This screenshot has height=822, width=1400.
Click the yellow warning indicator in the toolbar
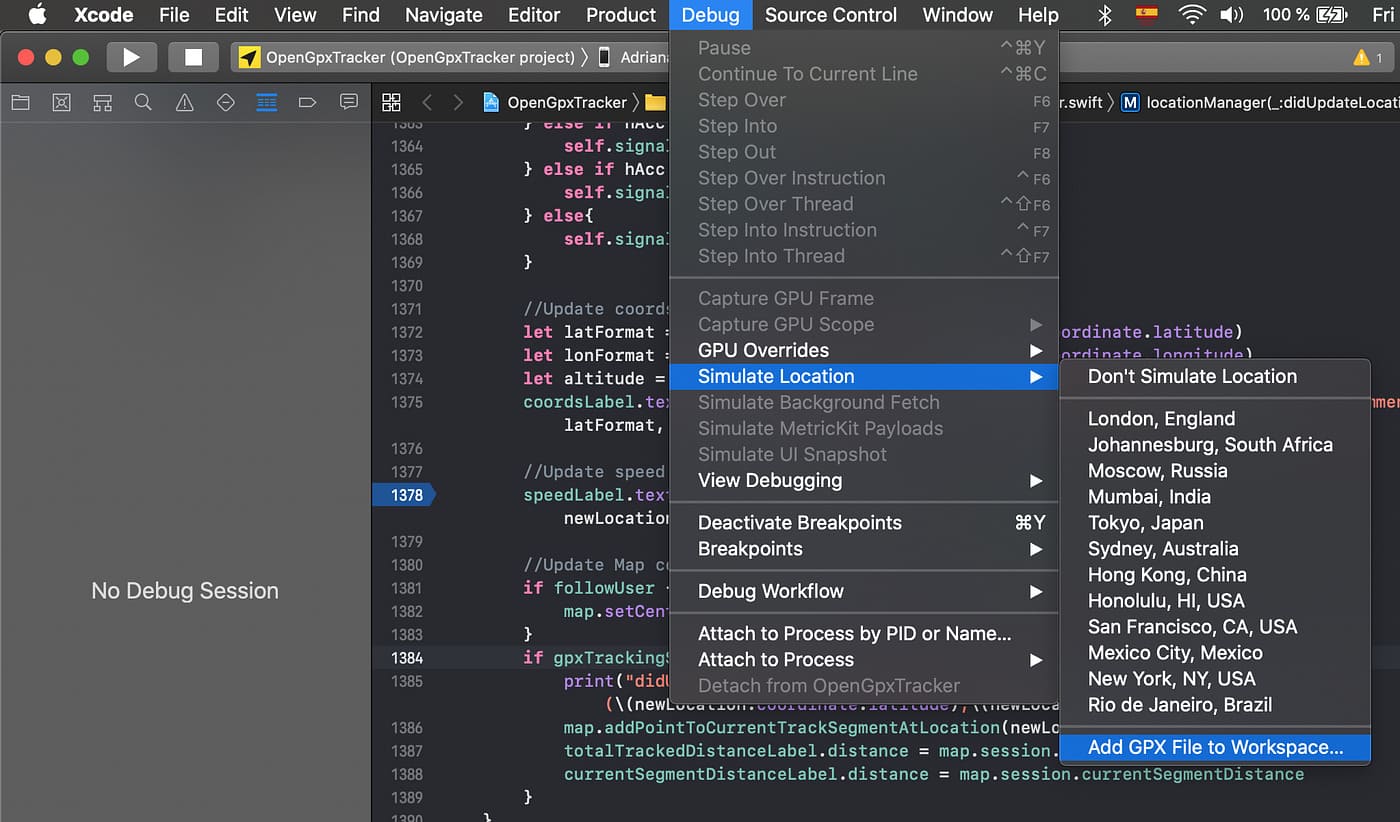(1367, 57)
